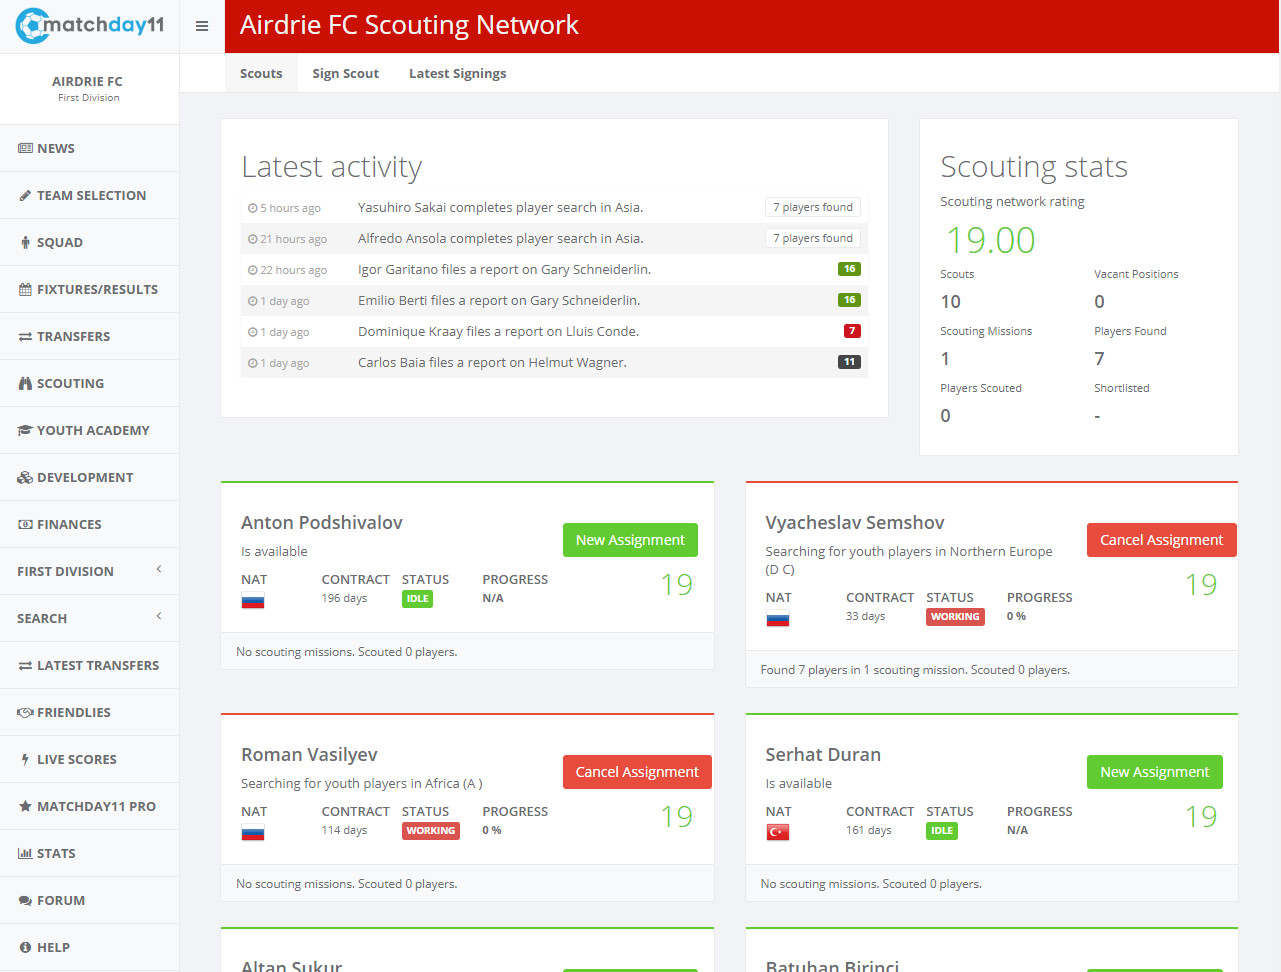Click the Squad person icon

(x=25, y=242)
